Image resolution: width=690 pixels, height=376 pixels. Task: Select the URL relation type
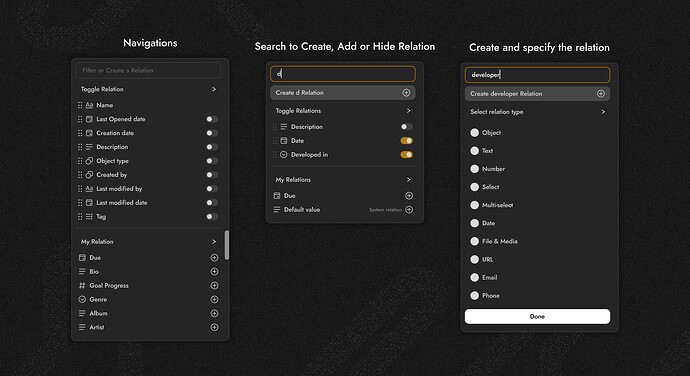474,259
